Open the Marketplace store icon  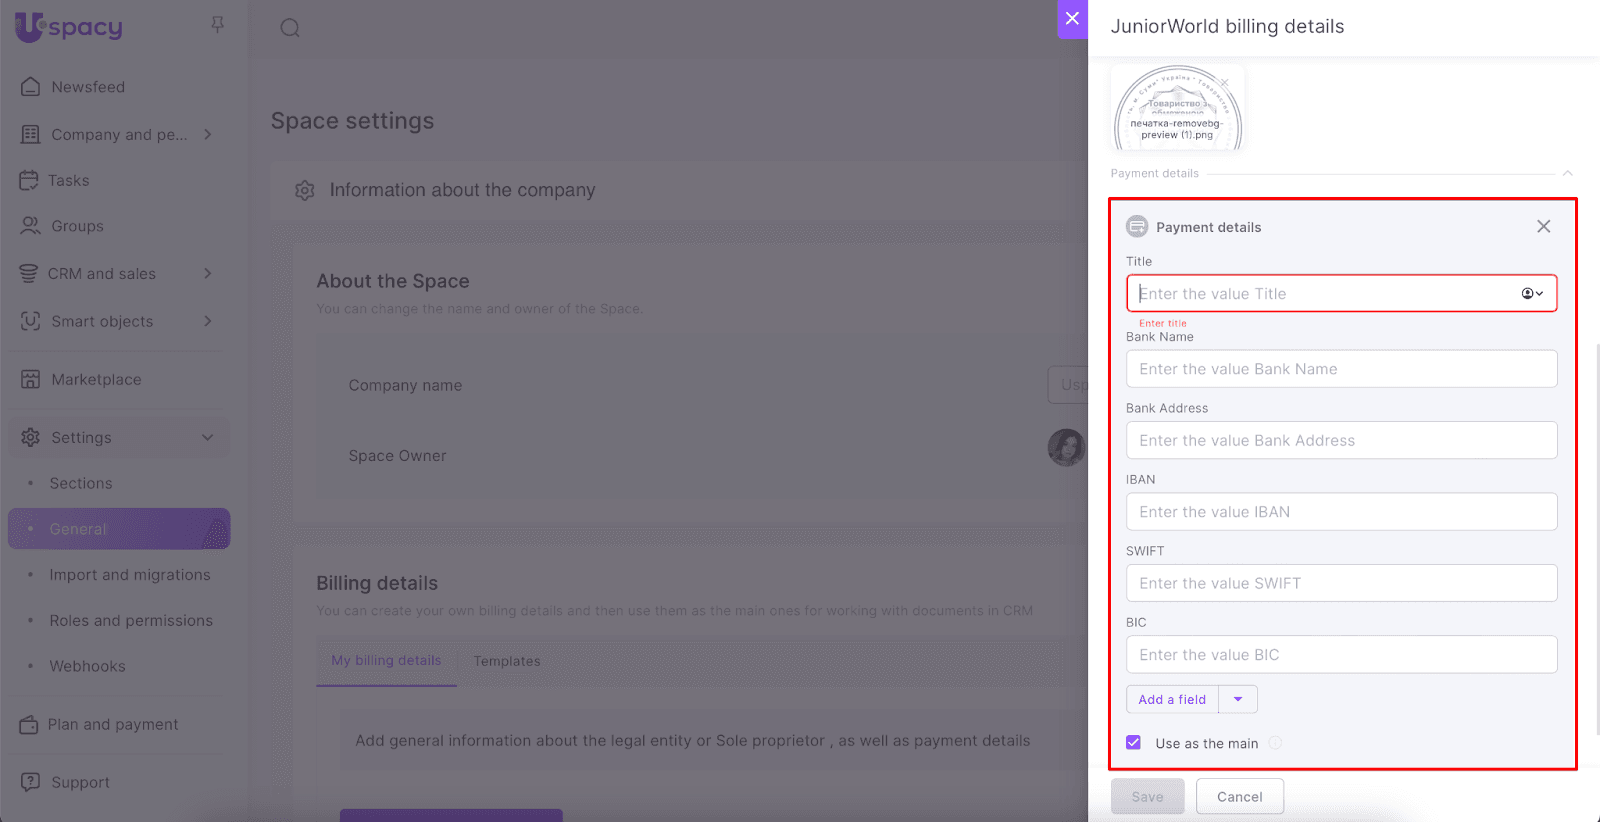(30, 379)
